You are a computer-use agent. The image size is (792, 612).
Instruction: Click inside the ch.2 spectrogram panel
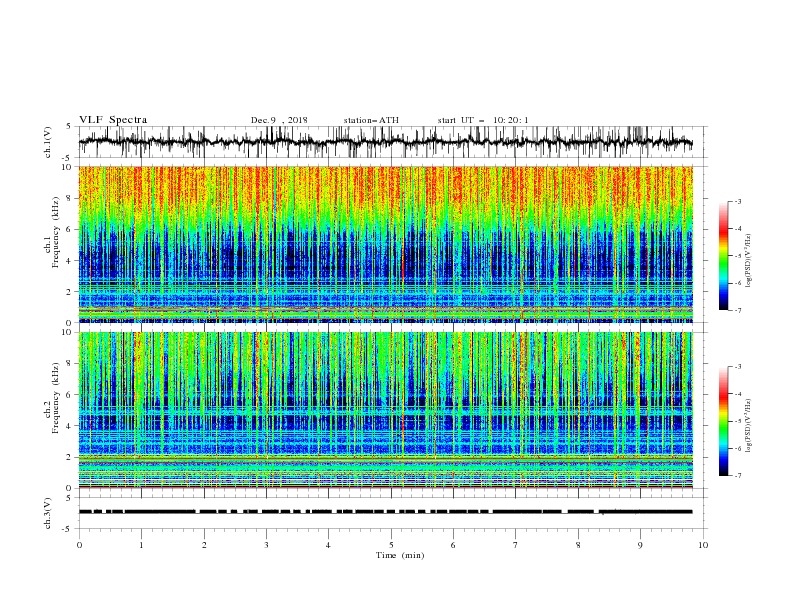[x=386, y=410]
